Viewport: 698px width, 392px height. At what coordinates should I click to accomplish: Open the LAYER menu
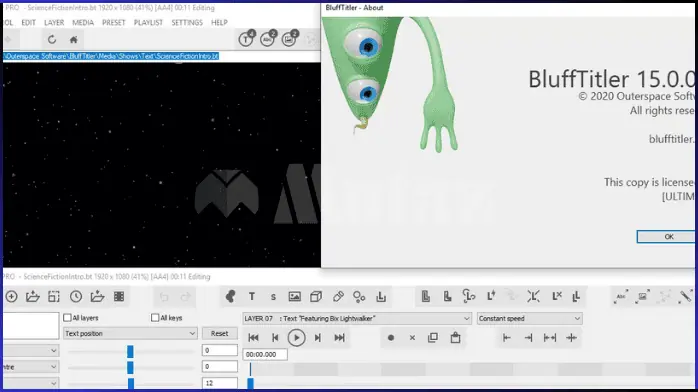tap(54, 22)
